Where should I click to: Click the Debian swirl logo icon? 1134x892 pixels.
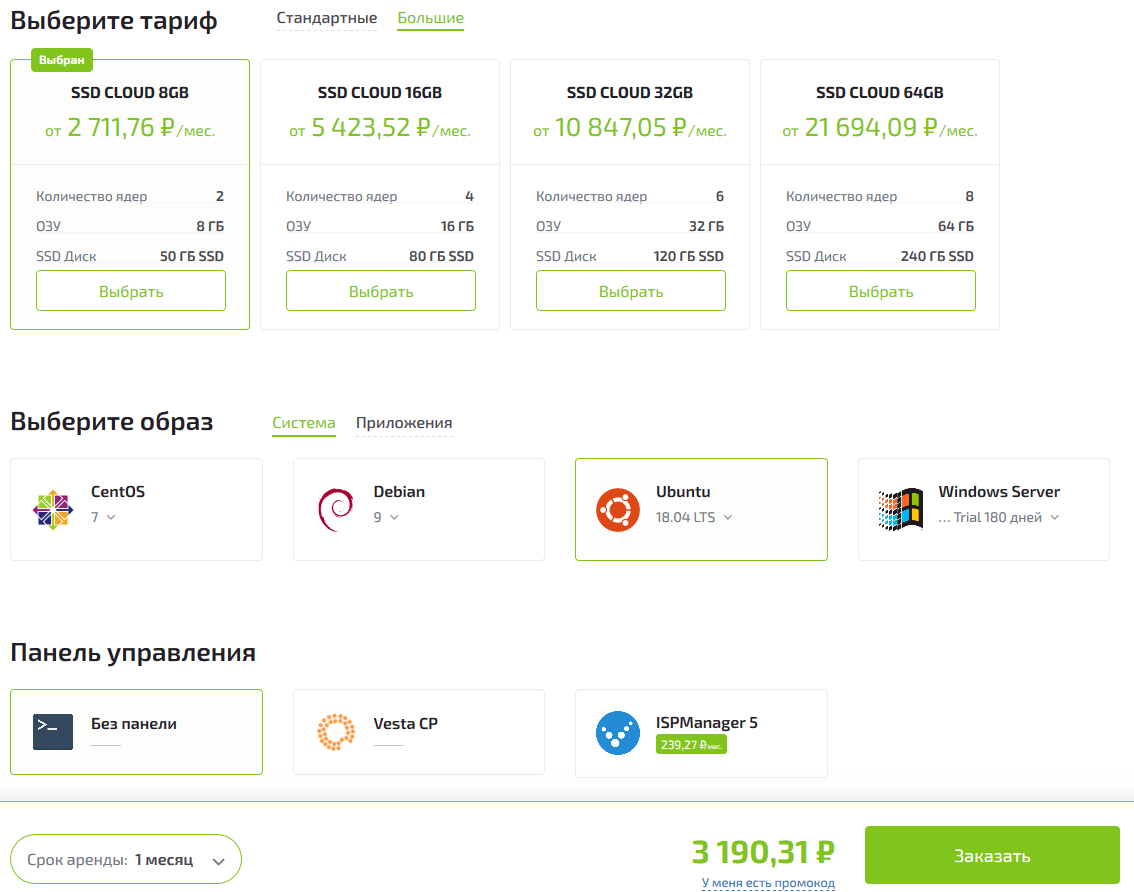[334, 506]
